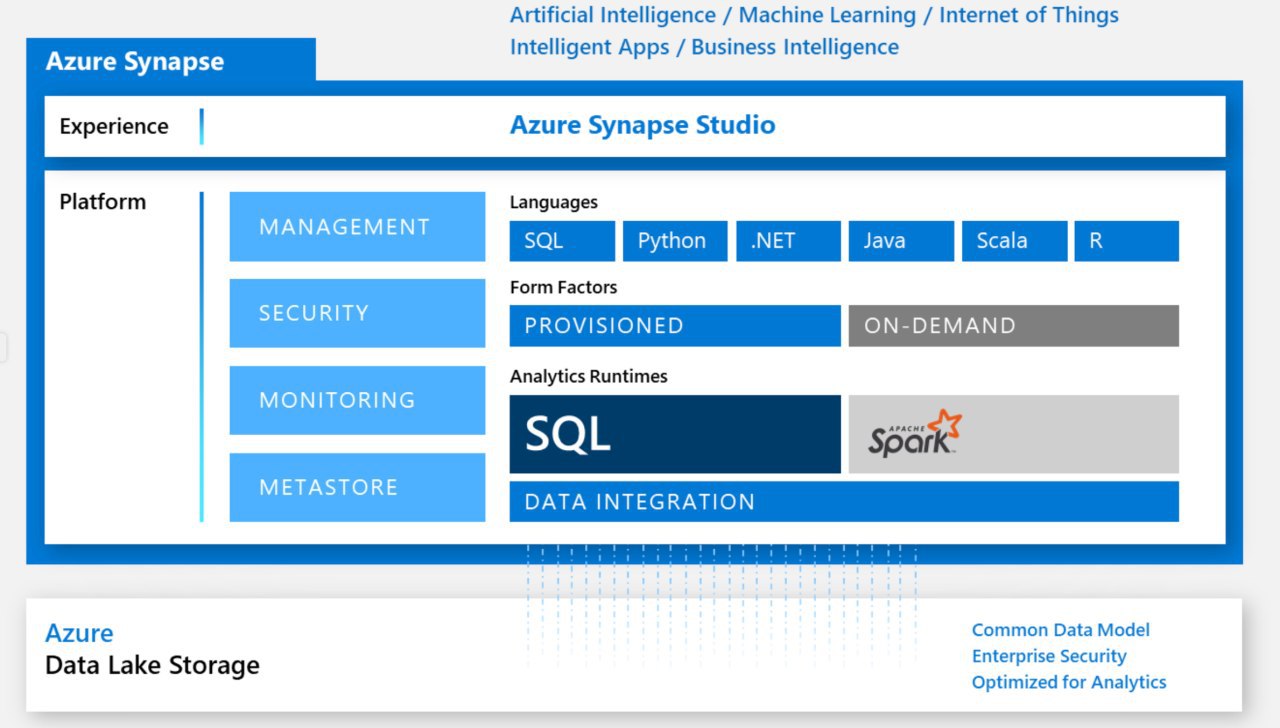Click the Data Lake Storage title

(x=152, y=665)
